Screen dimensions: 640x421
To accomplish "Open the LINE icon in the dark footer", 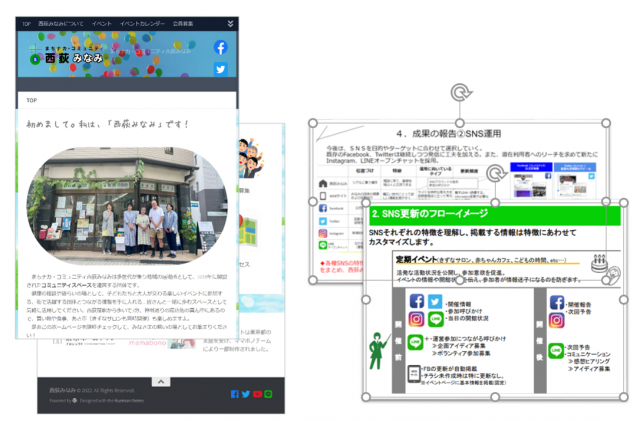I will point(268,394).
